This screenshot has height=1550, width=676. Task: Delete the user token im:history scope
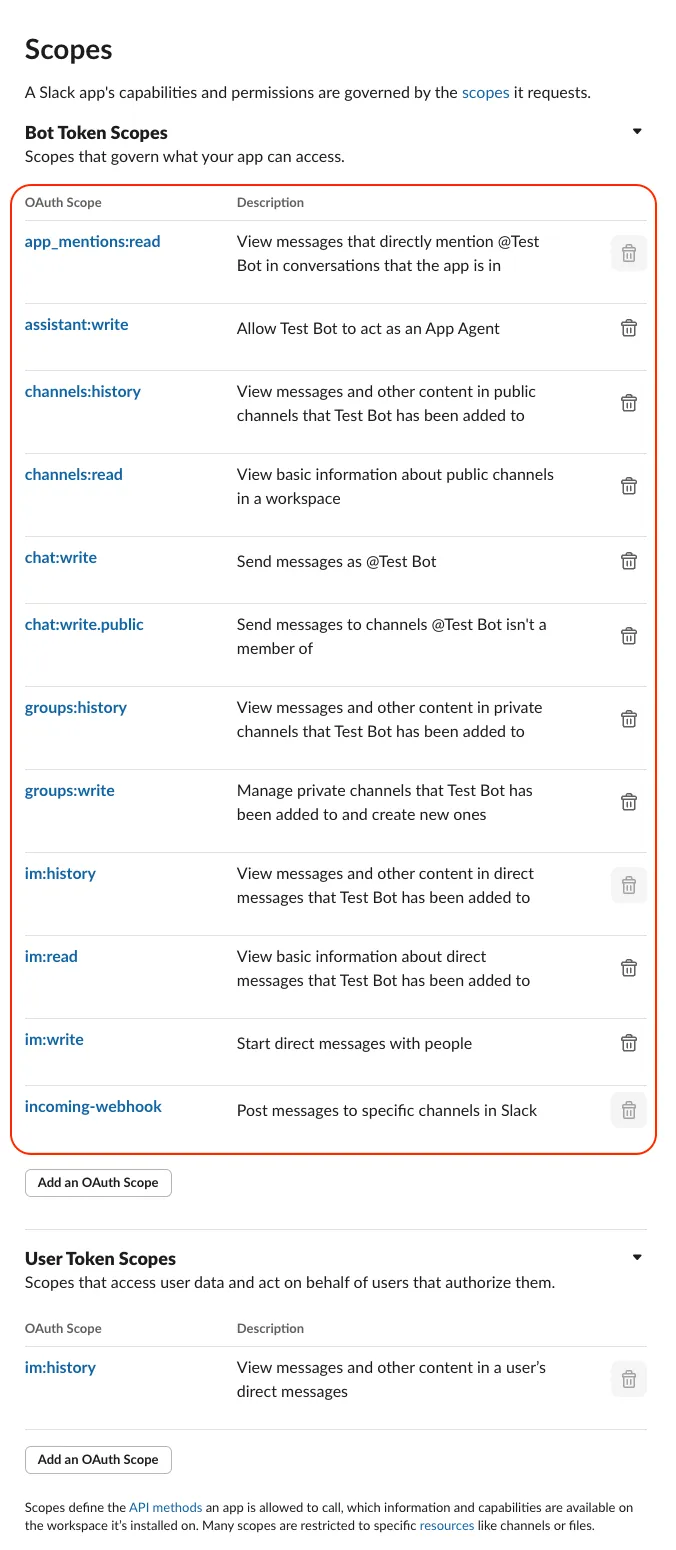tap(629, 1380)
